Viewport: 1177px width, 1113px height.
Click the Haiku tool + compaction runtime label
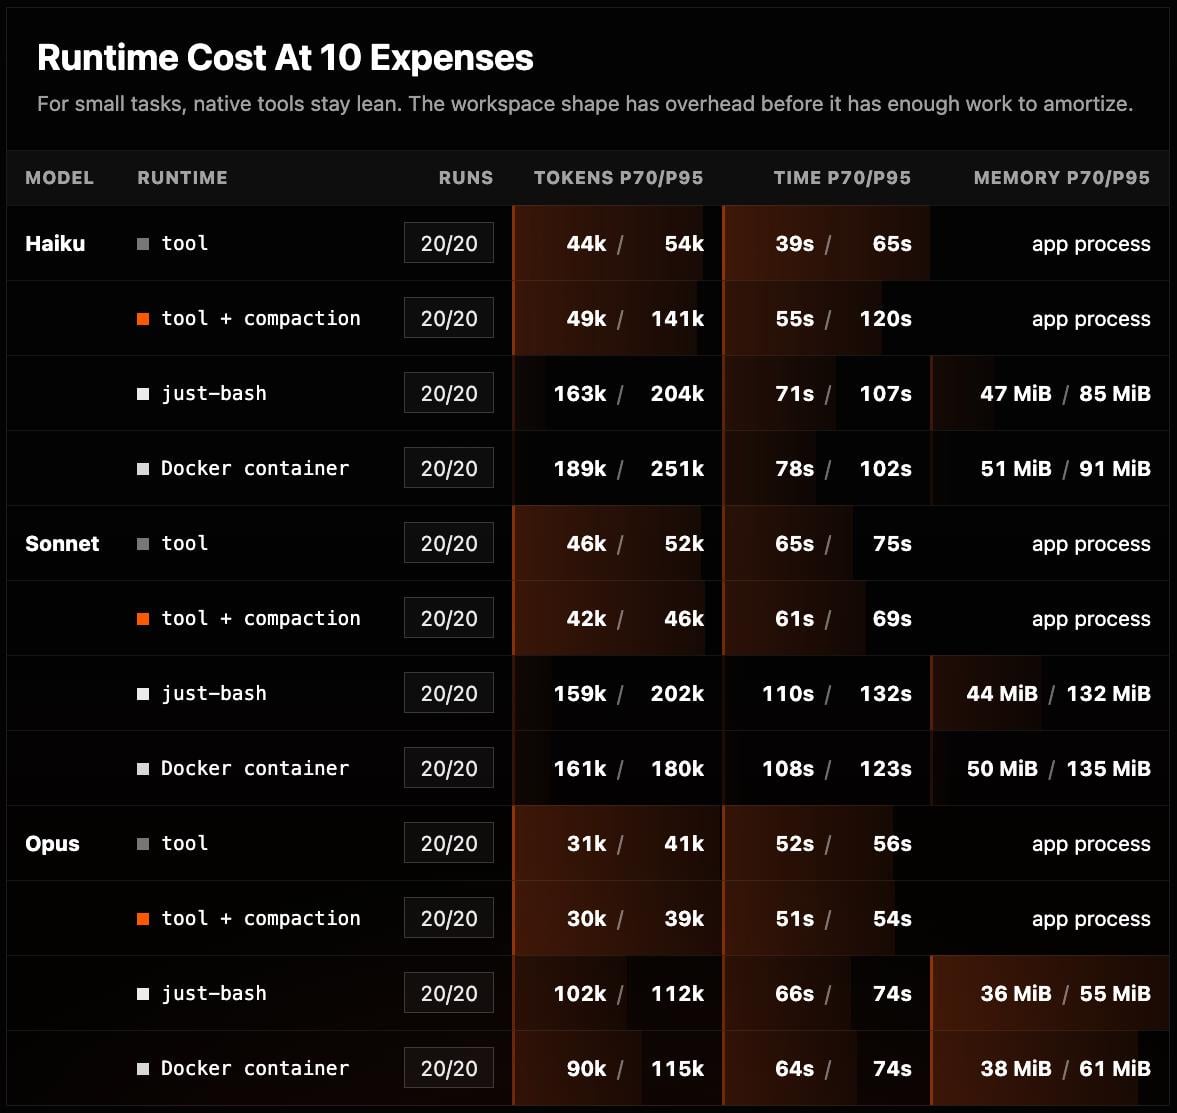coord(260,318)
